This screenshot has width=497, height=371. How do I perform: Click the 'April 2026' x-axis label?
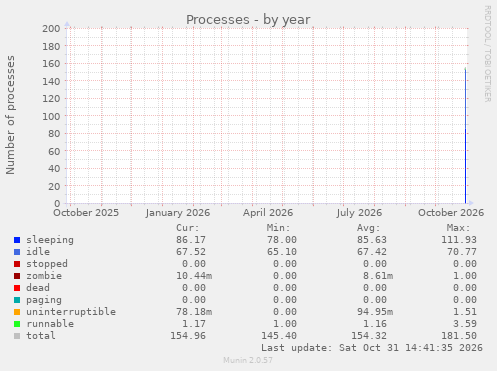(x=268, y=213)
